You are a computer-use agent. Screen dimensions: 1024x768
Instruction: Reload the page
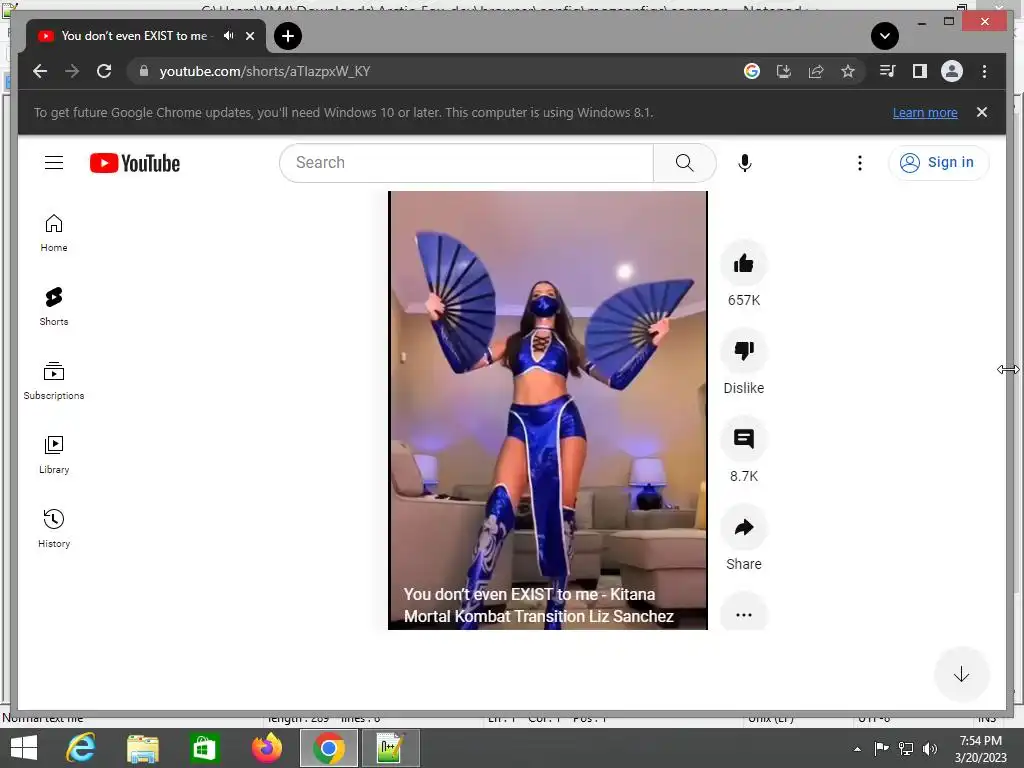click(104, 71)
